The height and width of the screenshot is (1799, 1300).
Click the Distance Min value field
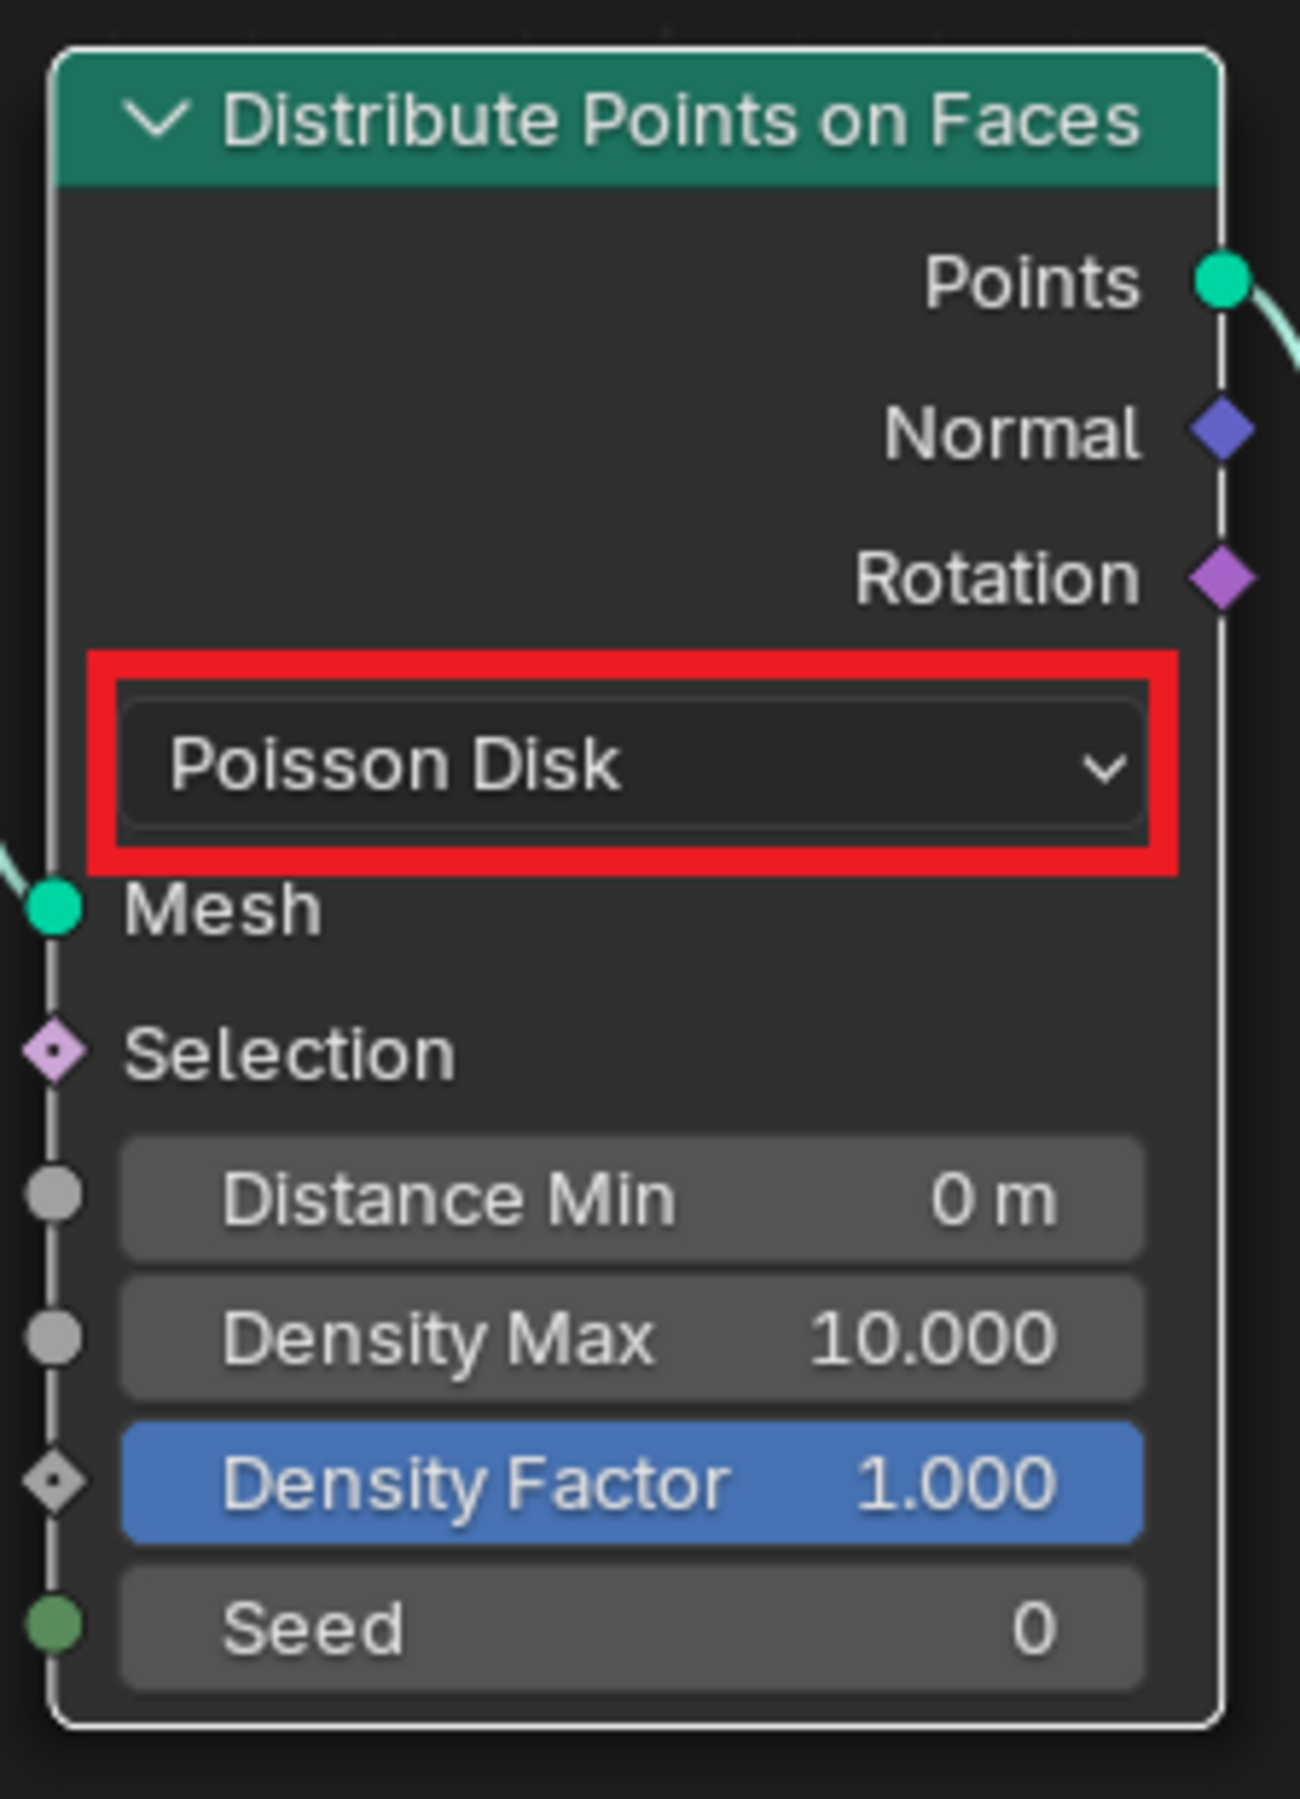click(x=632, y=1198)
